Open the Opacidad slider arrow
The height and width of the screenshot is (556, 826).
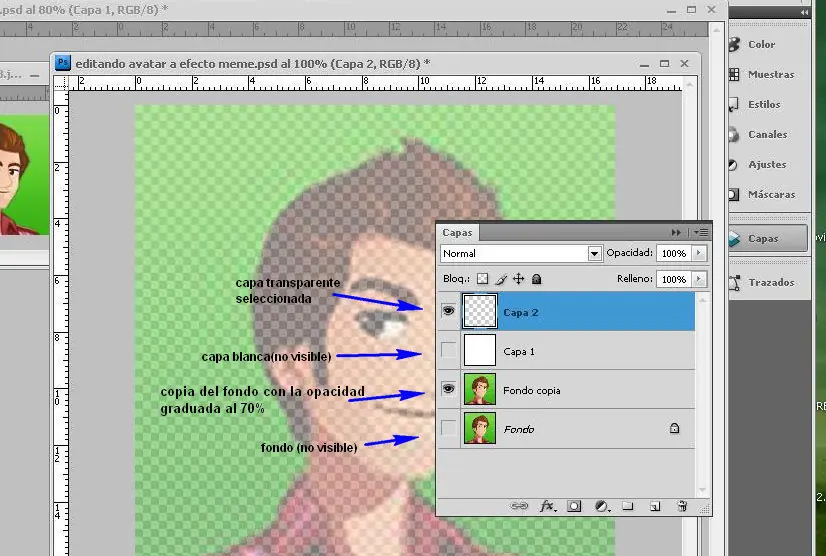pyautogui.click(x=699, y=253)
